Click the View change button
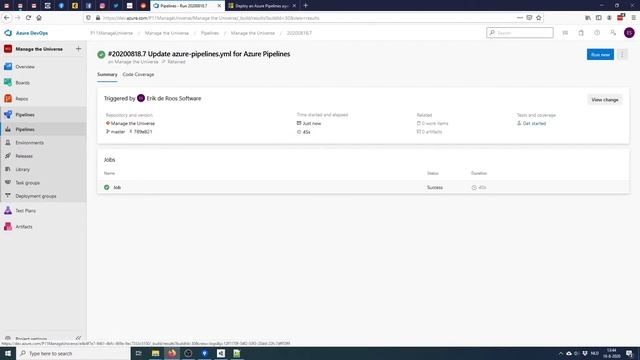 pyautogui.click(x=604, y=100)
